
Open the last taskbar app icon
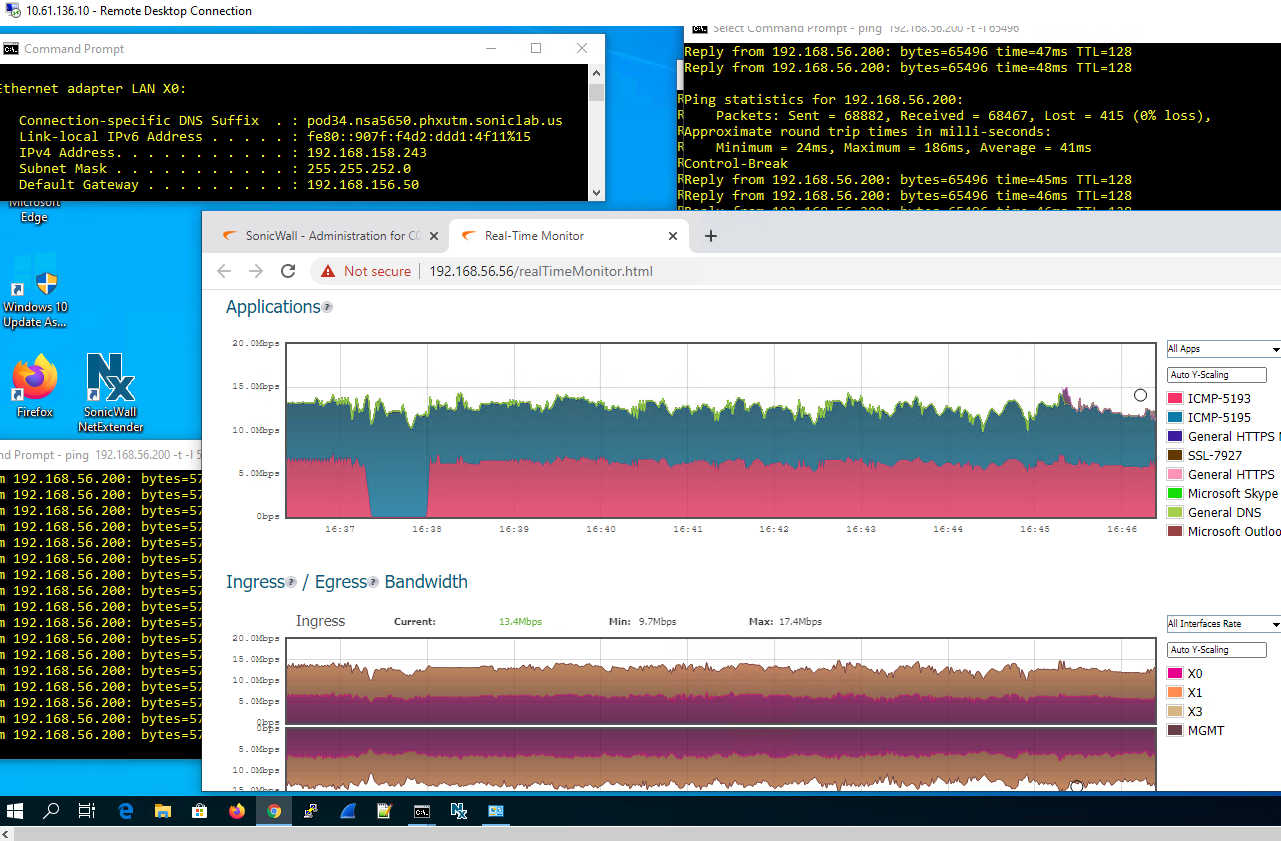click(496, 811)
